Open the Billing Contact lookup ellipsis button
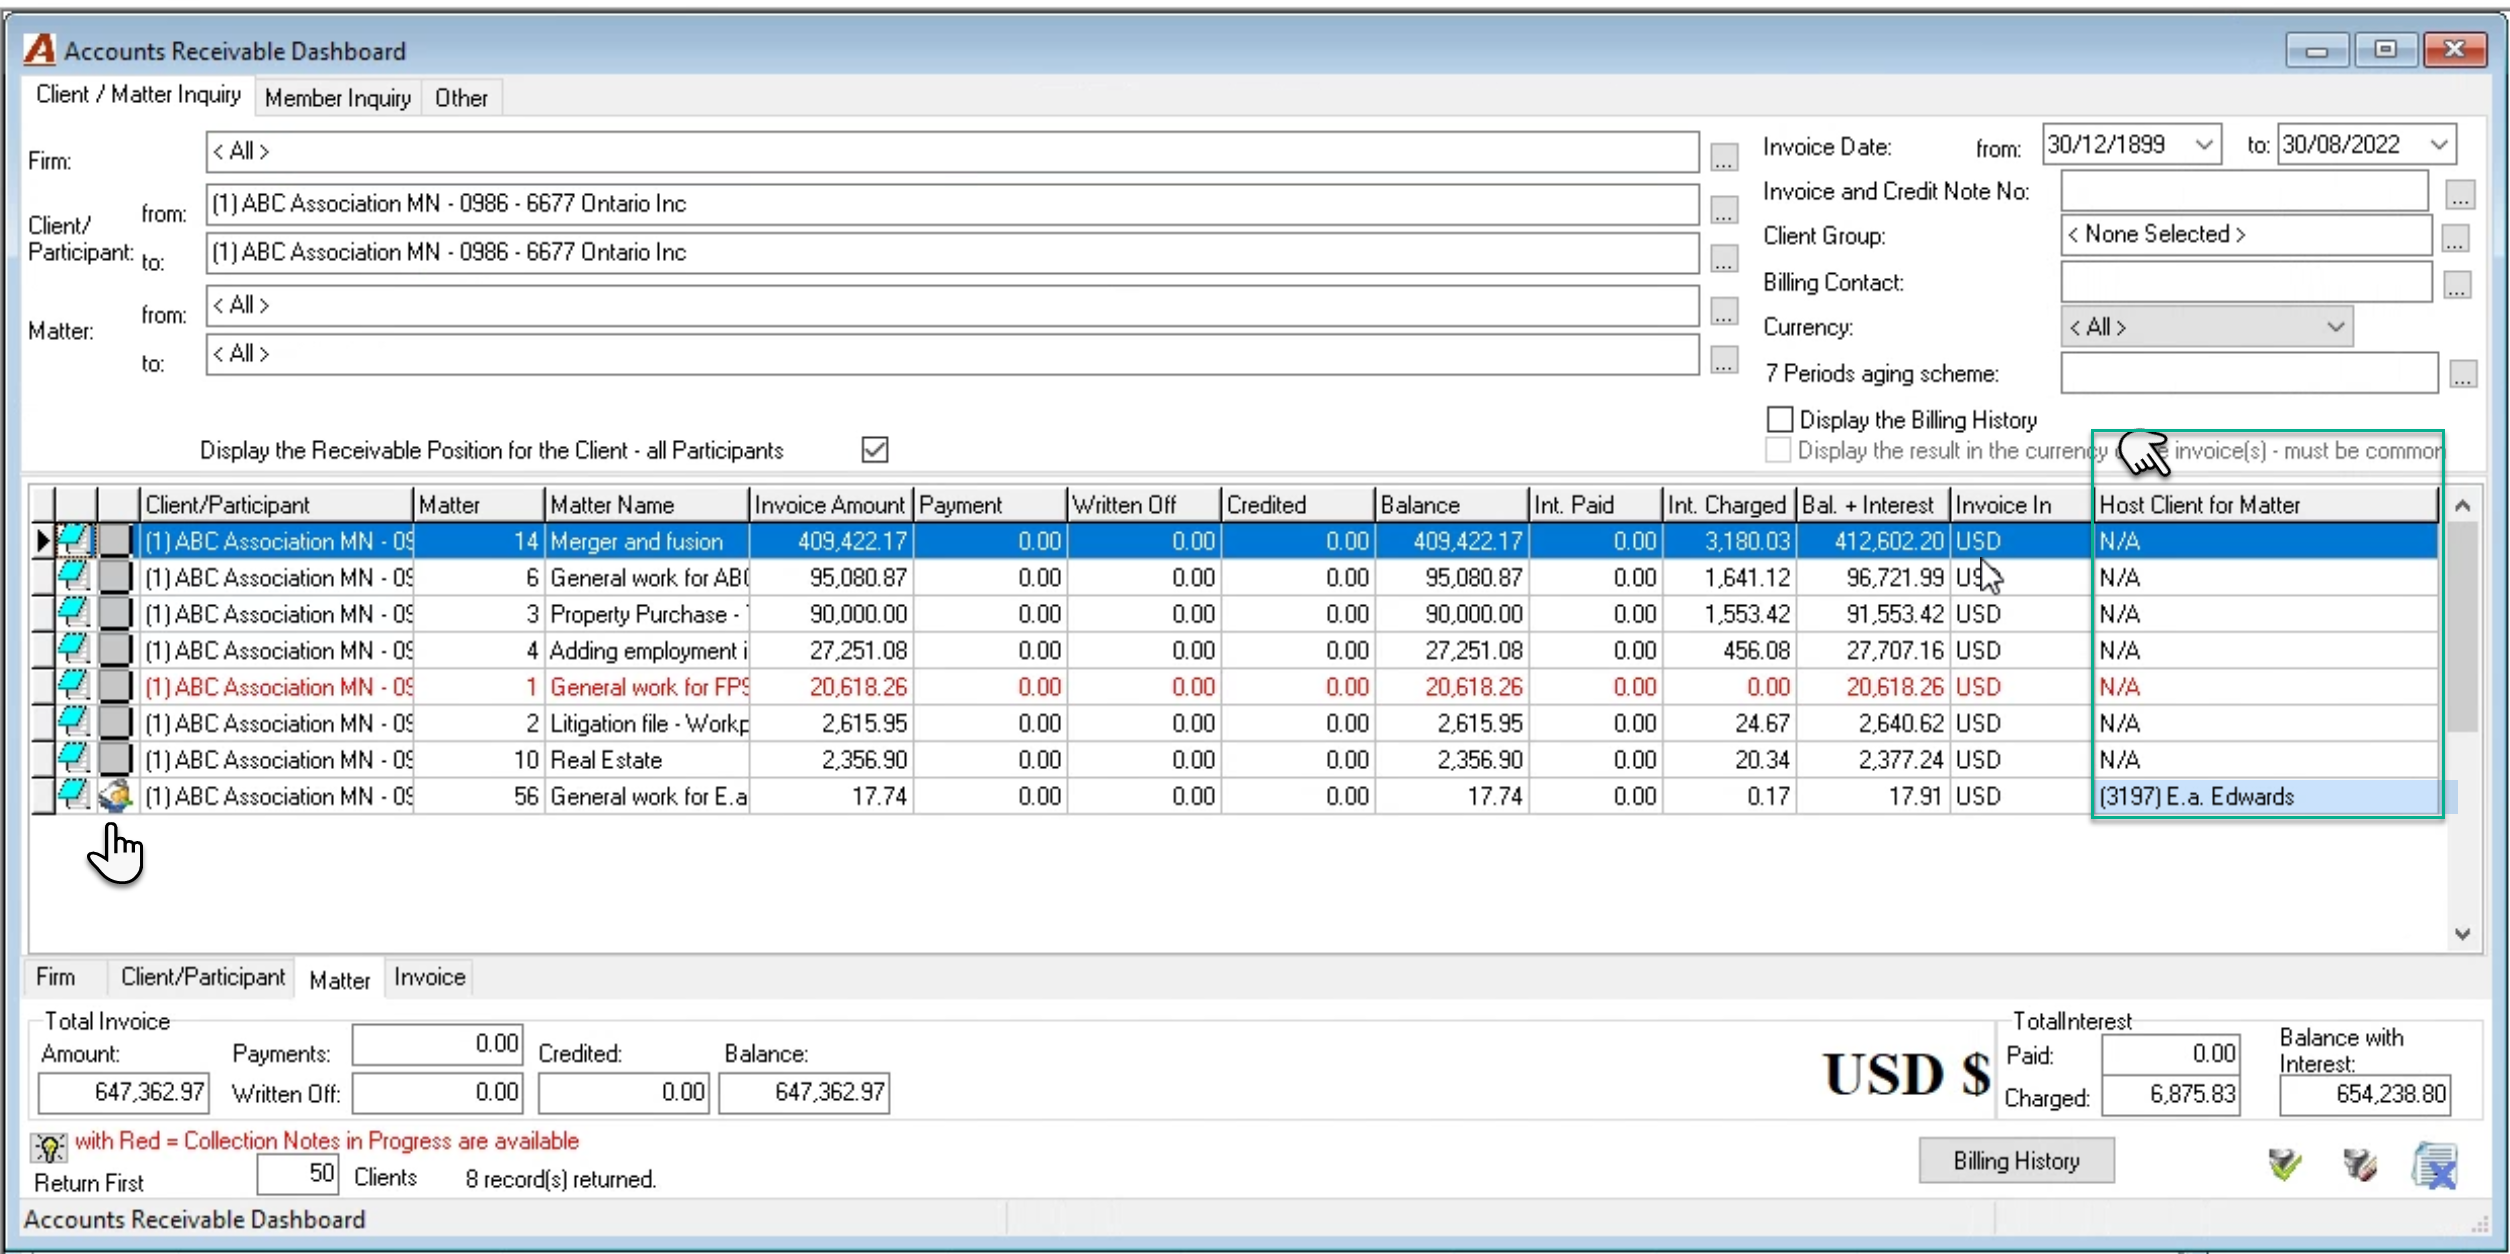The height and width of the screenshot is (1254, 2510). tap(2457, 285)
